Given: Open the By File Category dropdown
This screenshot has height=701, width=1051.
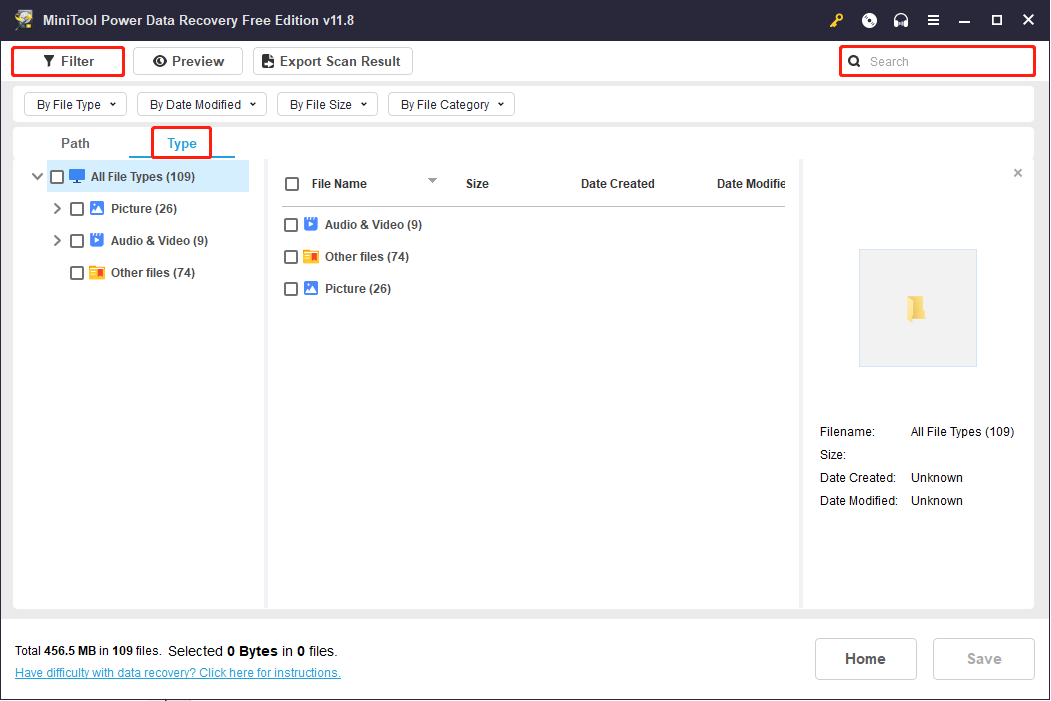Looking at the screenshot, I should (451, 105).
